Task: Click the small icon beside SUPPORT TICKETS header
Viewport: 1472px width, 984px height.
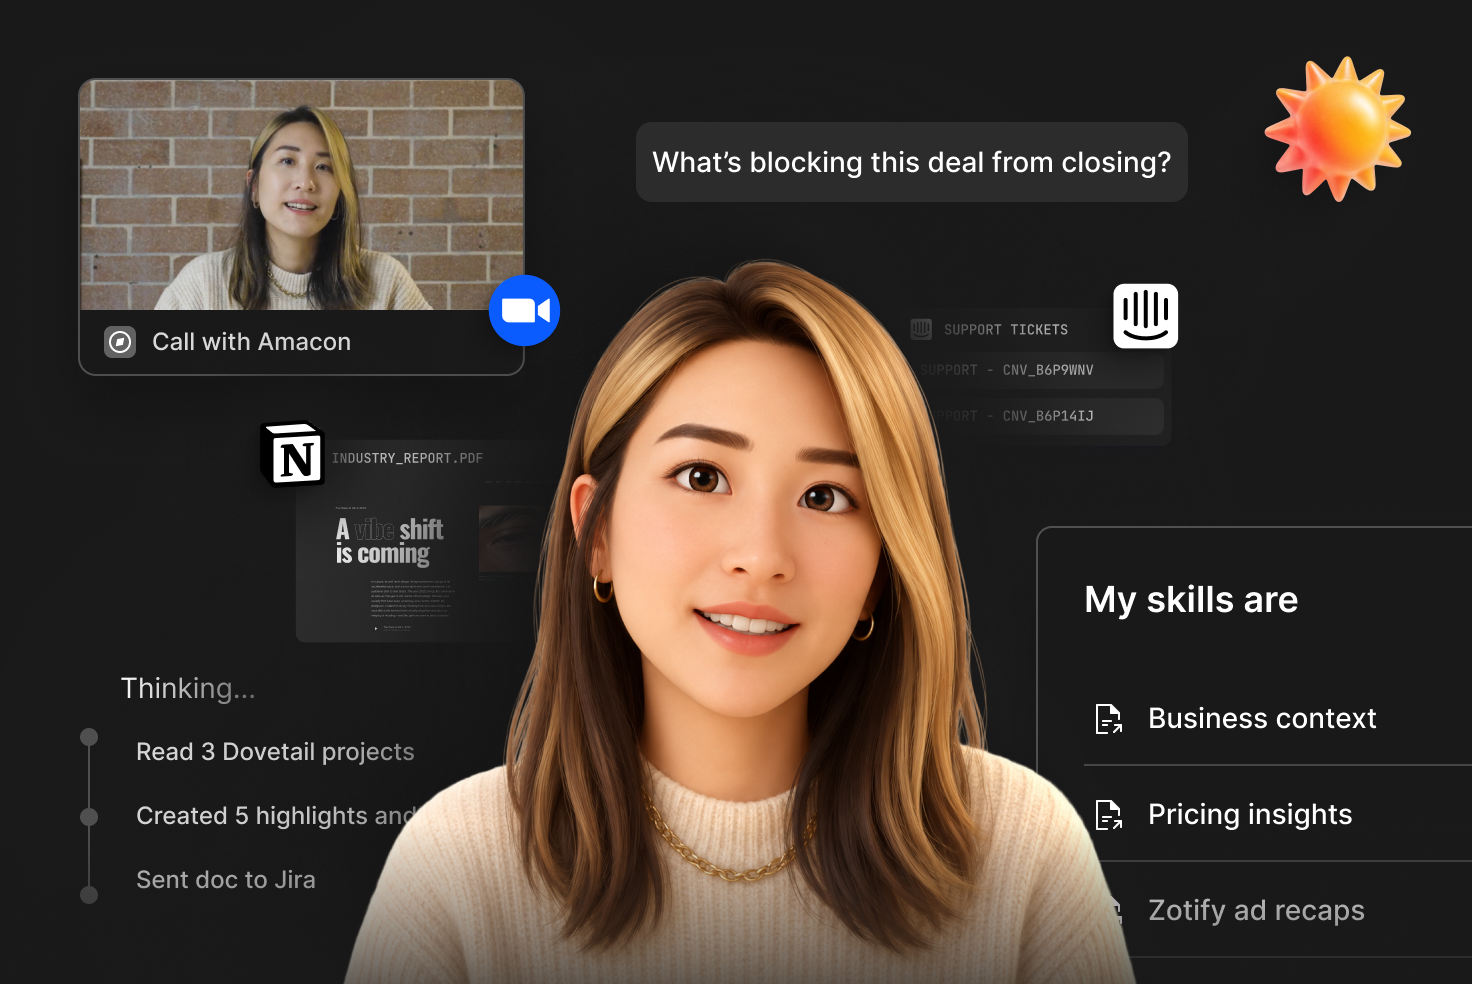Action: [921, 329]
